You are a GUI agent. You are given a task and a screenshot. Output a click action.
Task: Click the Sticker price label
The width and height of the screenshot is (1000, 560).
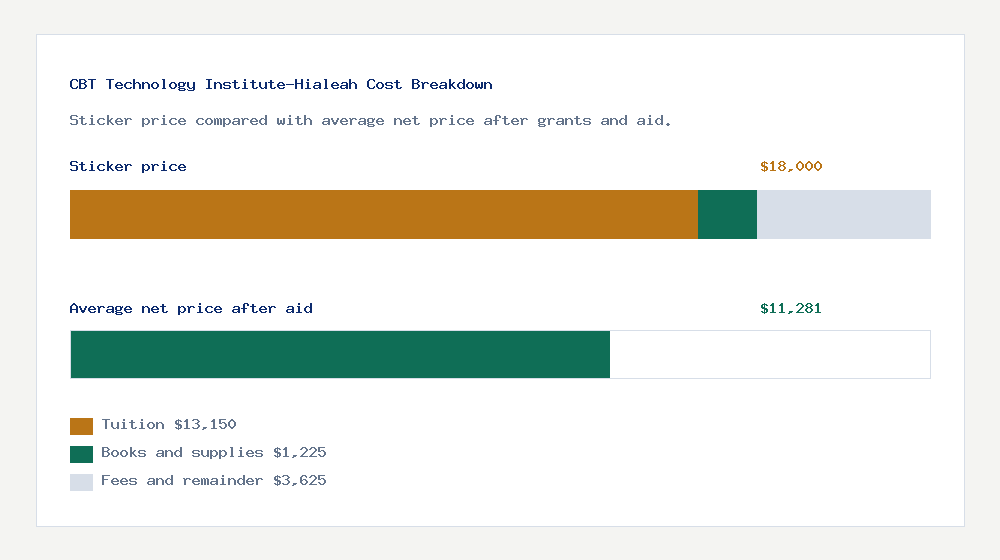click(128, 166)
